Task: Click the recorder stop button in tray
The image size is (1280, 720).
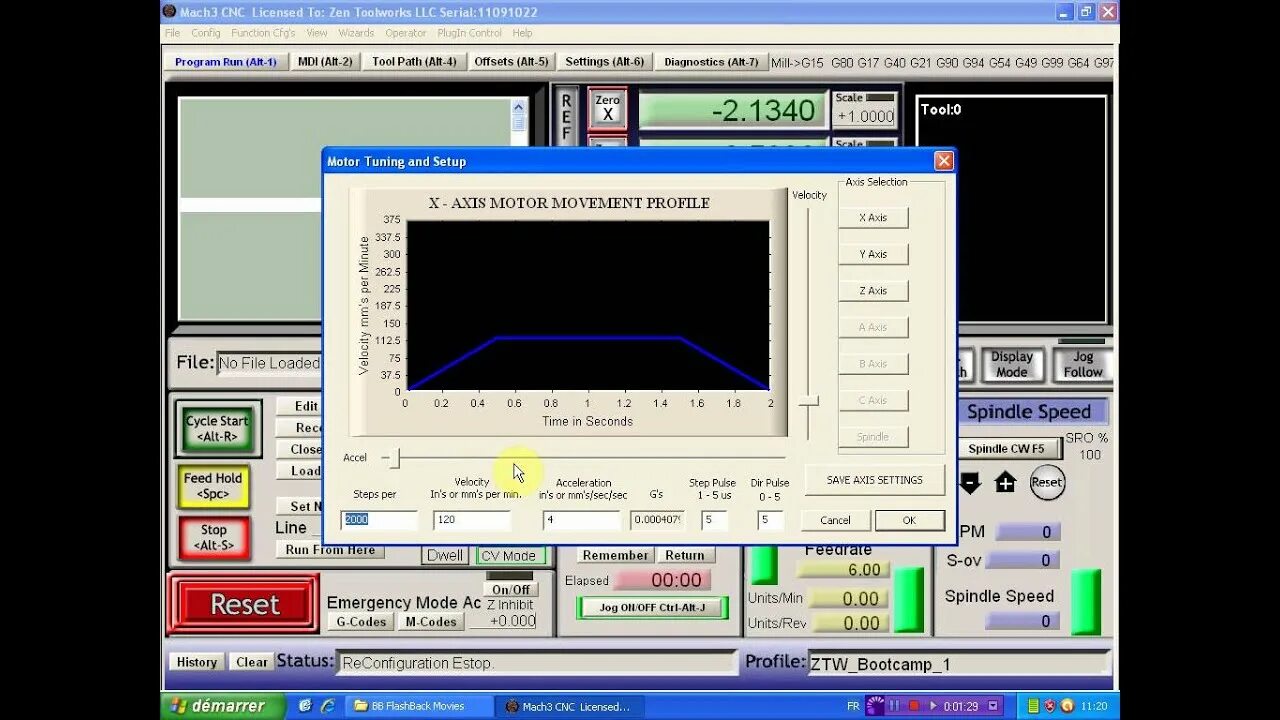Action: pos(914,706)
